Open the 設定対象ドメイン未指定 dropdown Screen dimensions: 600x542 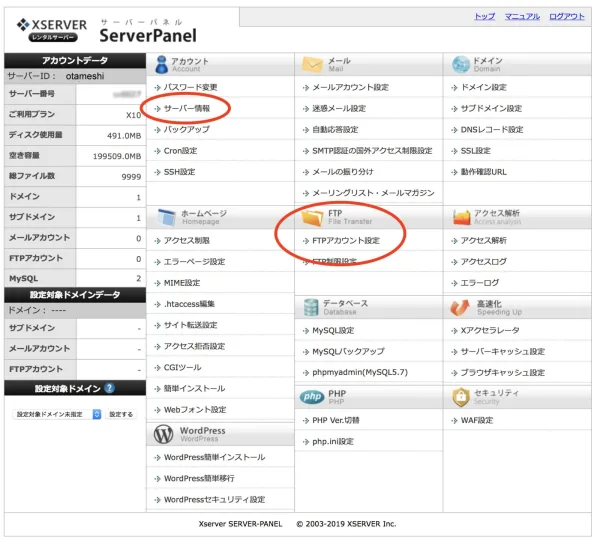(x=57, y=414)
